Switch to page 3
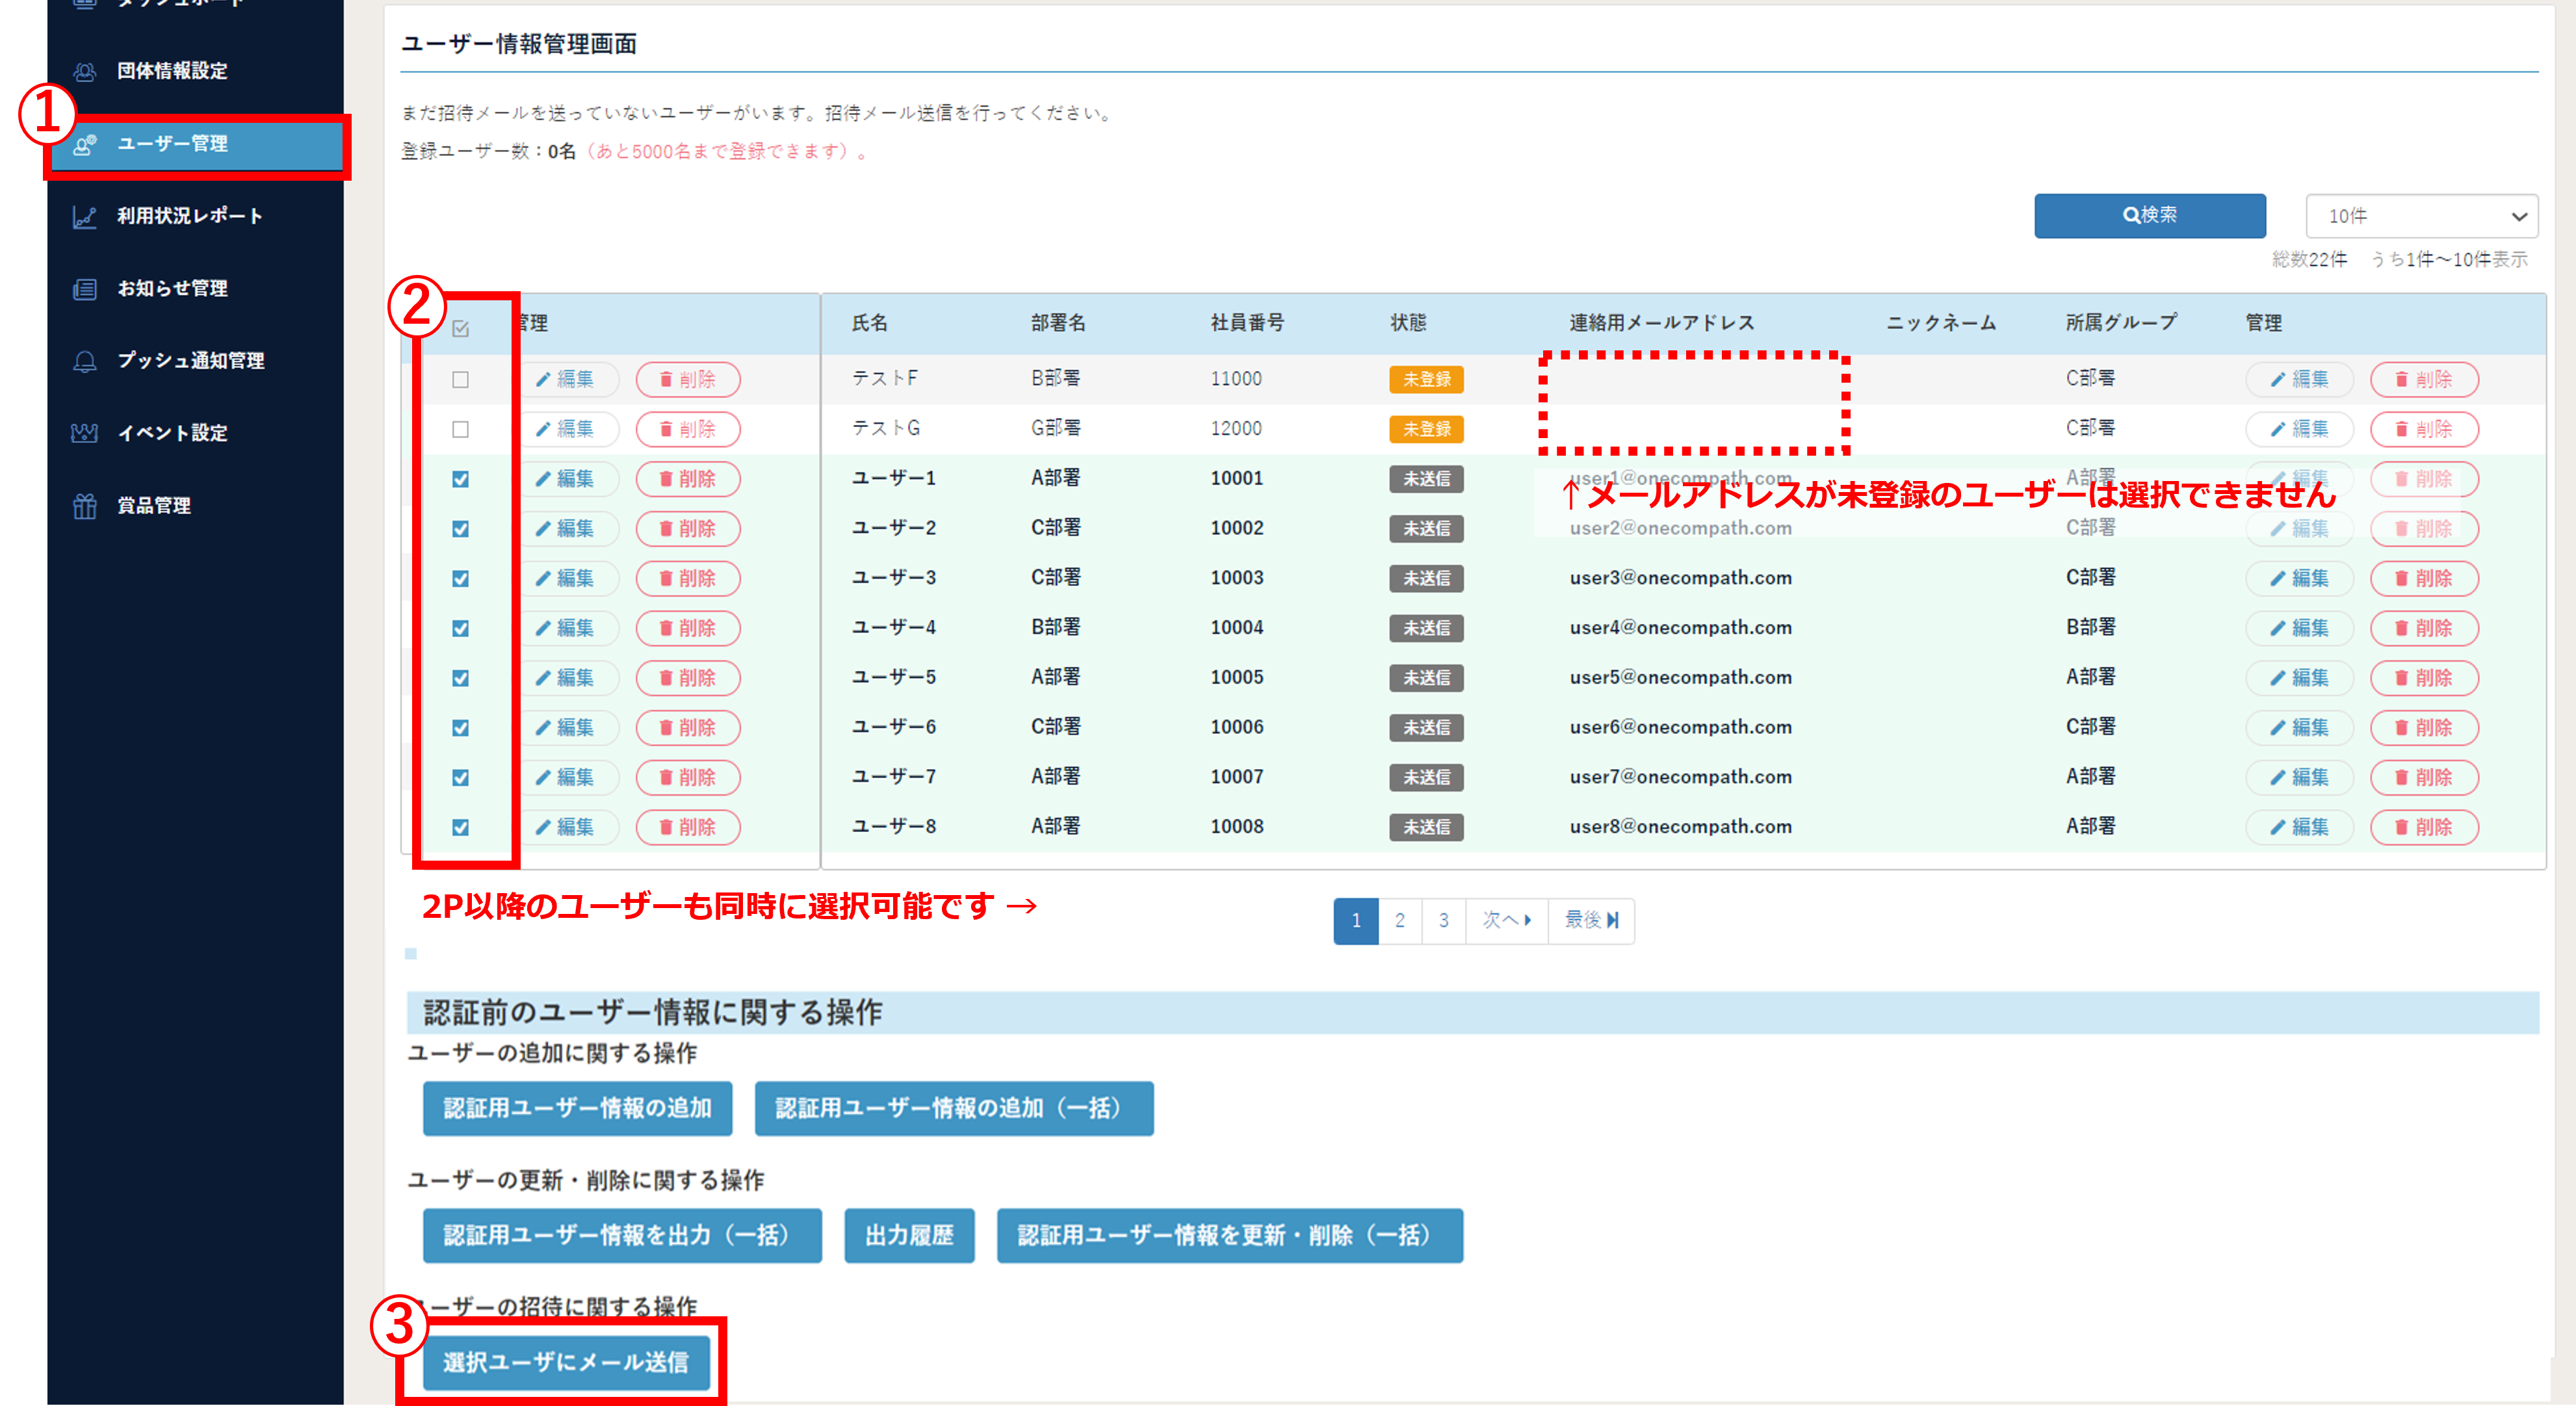 [1443, 920]
